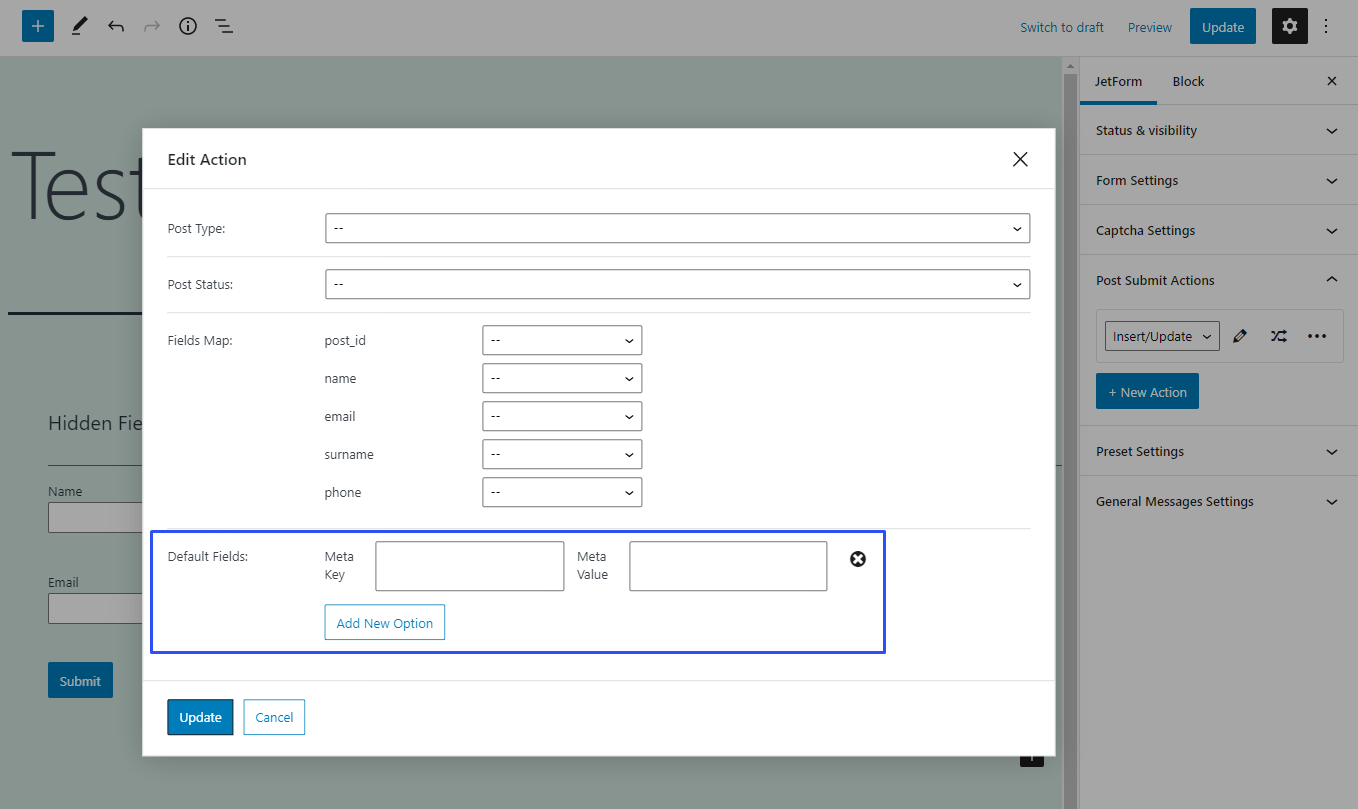The width and height of the screenshot is (1358, 809).
Task: Edit the Insert/Update action with the pencil icon
Action: click(x=1240, y=336)
